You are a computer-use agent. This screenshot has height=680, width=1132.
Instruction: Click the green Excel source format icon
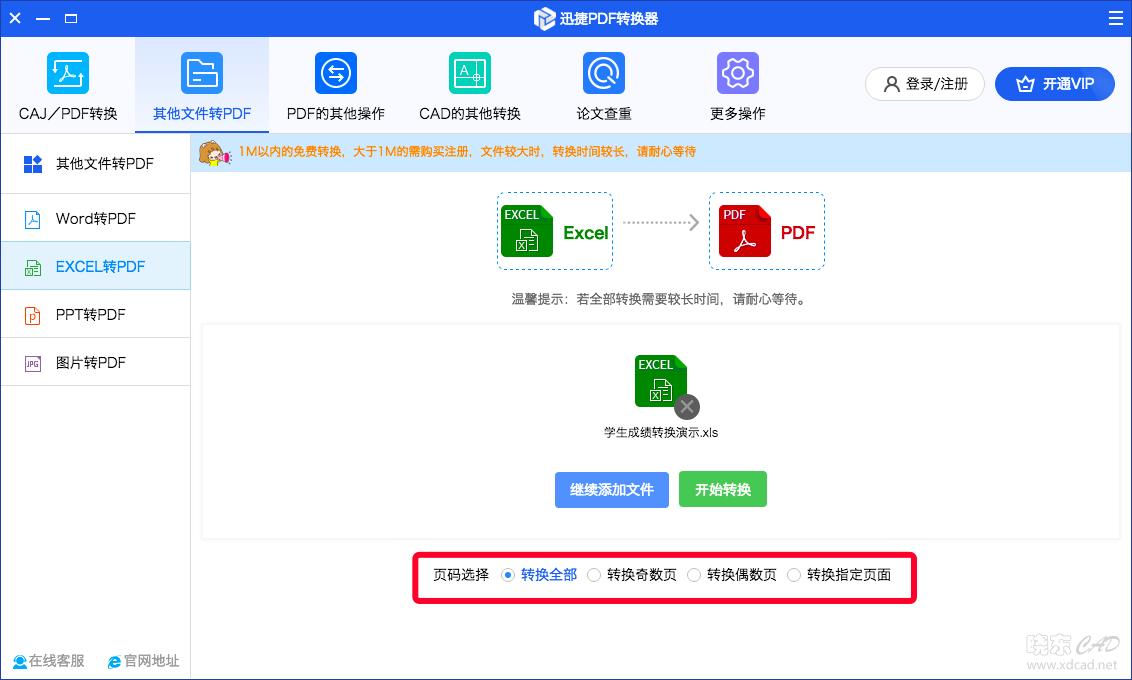[527, 231]
